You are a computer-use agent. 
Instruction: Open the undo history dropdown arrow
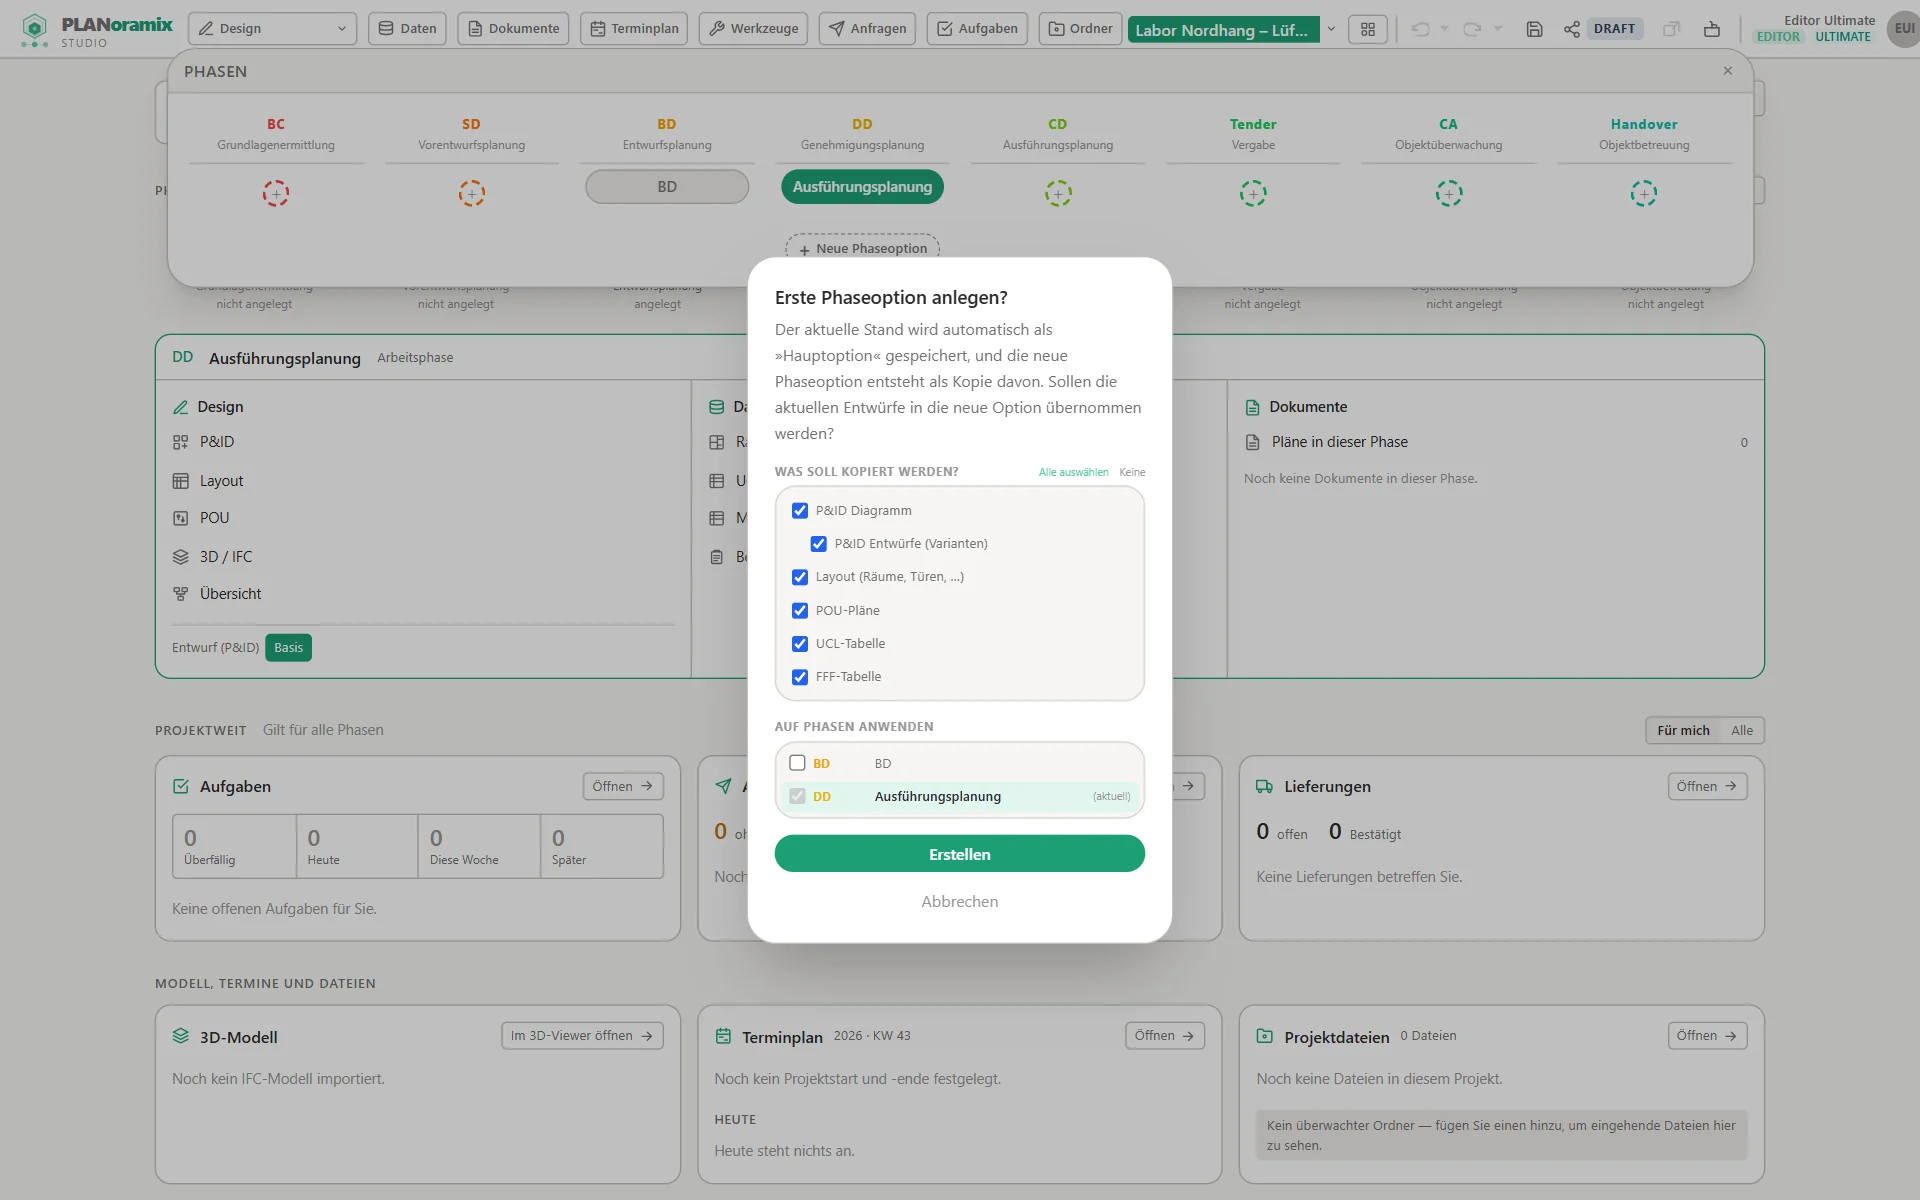click(1444, 29)
